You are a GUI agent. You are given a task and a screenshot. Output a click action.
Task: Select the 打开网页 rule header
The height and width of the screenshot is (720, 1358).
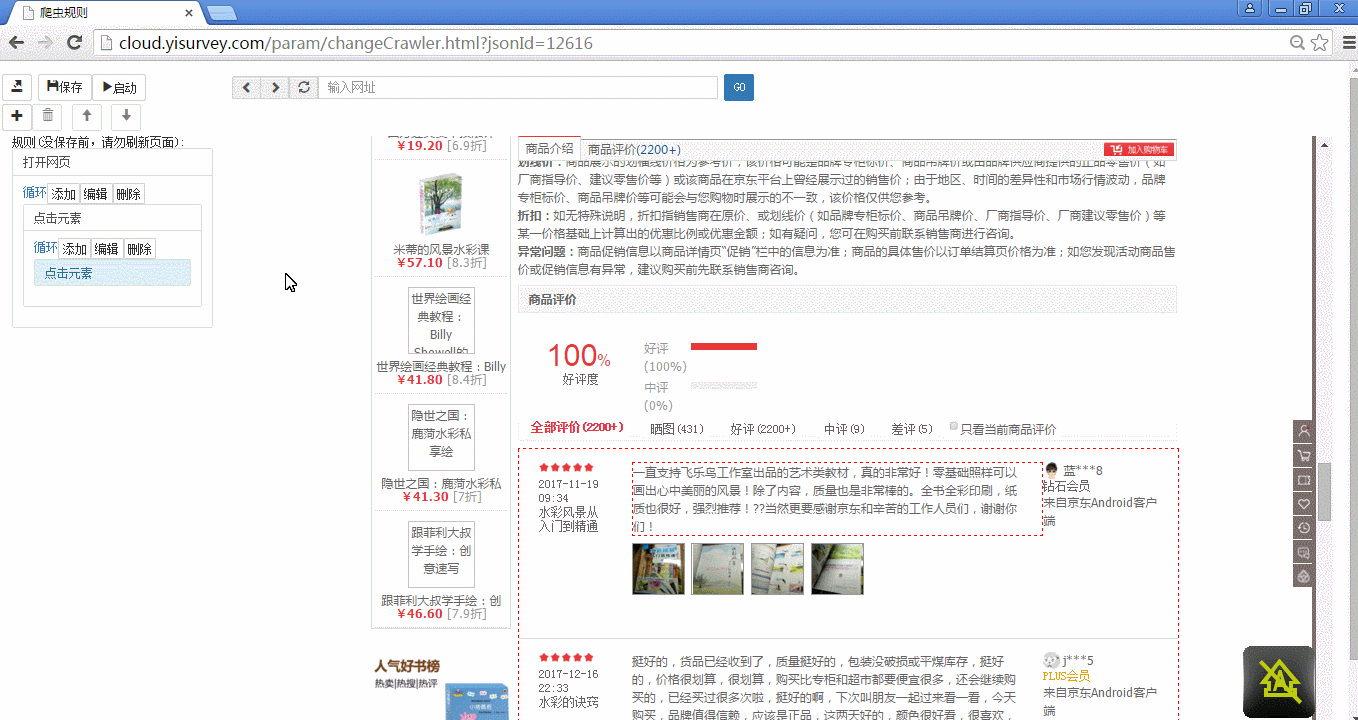(112, 162)
